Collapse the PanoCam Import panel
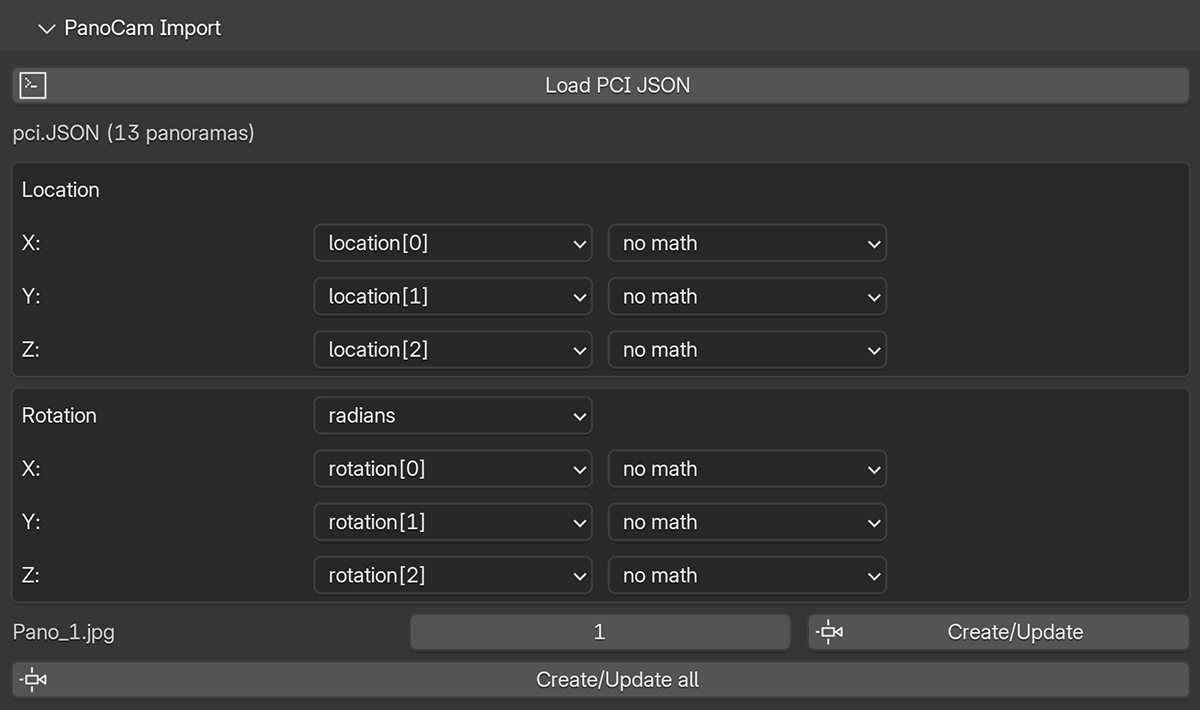 point(46,29)
